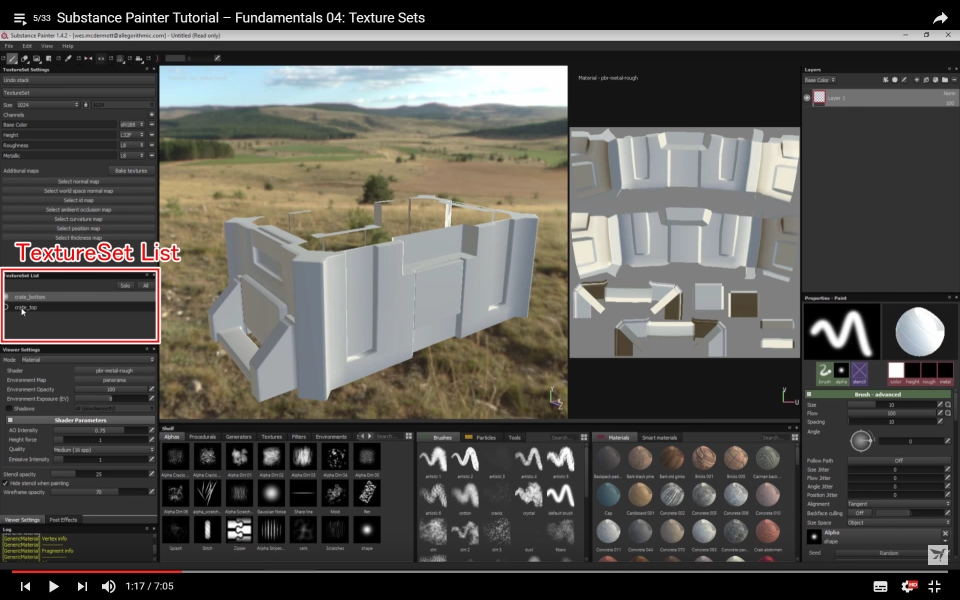Open the camera render icon in toolbar

coord(139,58)
